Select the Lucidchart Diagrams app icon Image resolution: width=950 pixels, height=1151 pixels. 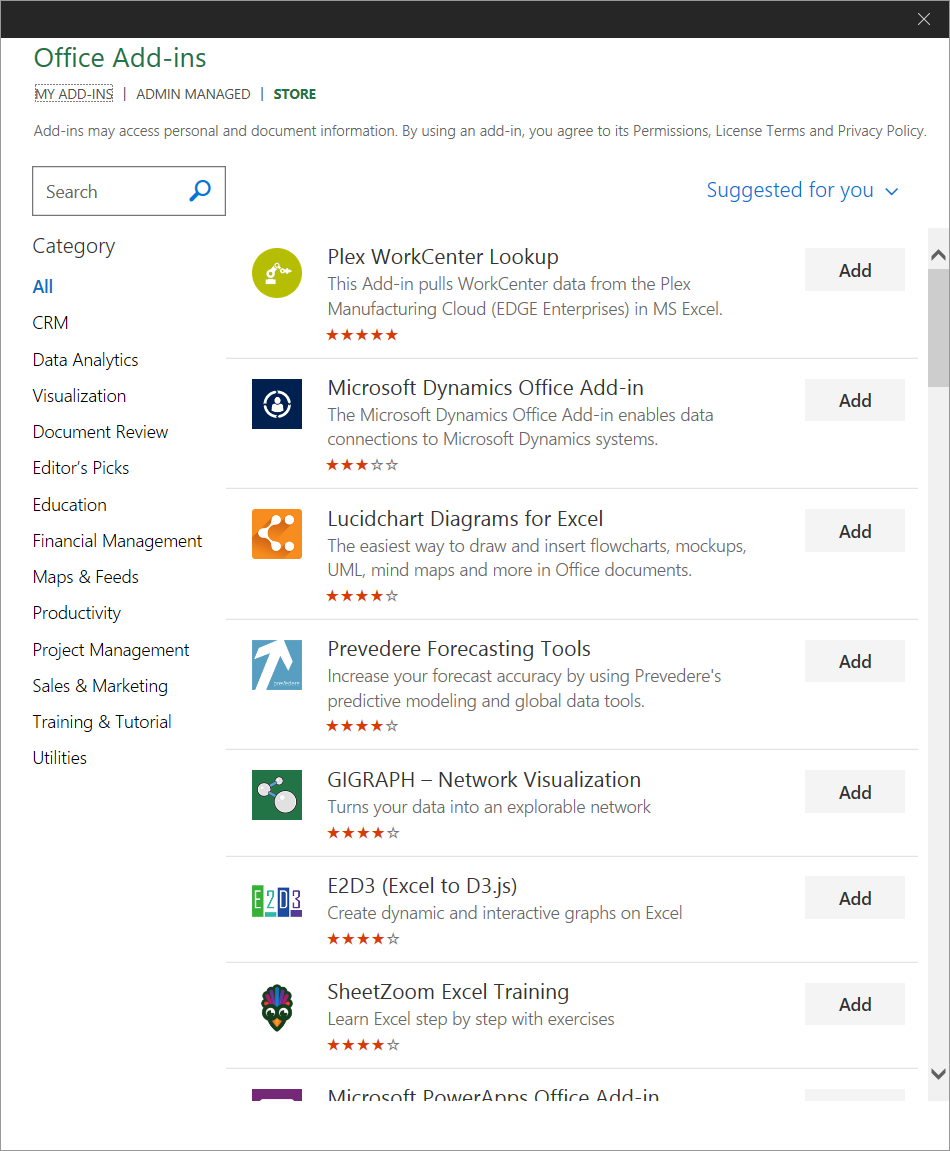[x=276, y=534]
